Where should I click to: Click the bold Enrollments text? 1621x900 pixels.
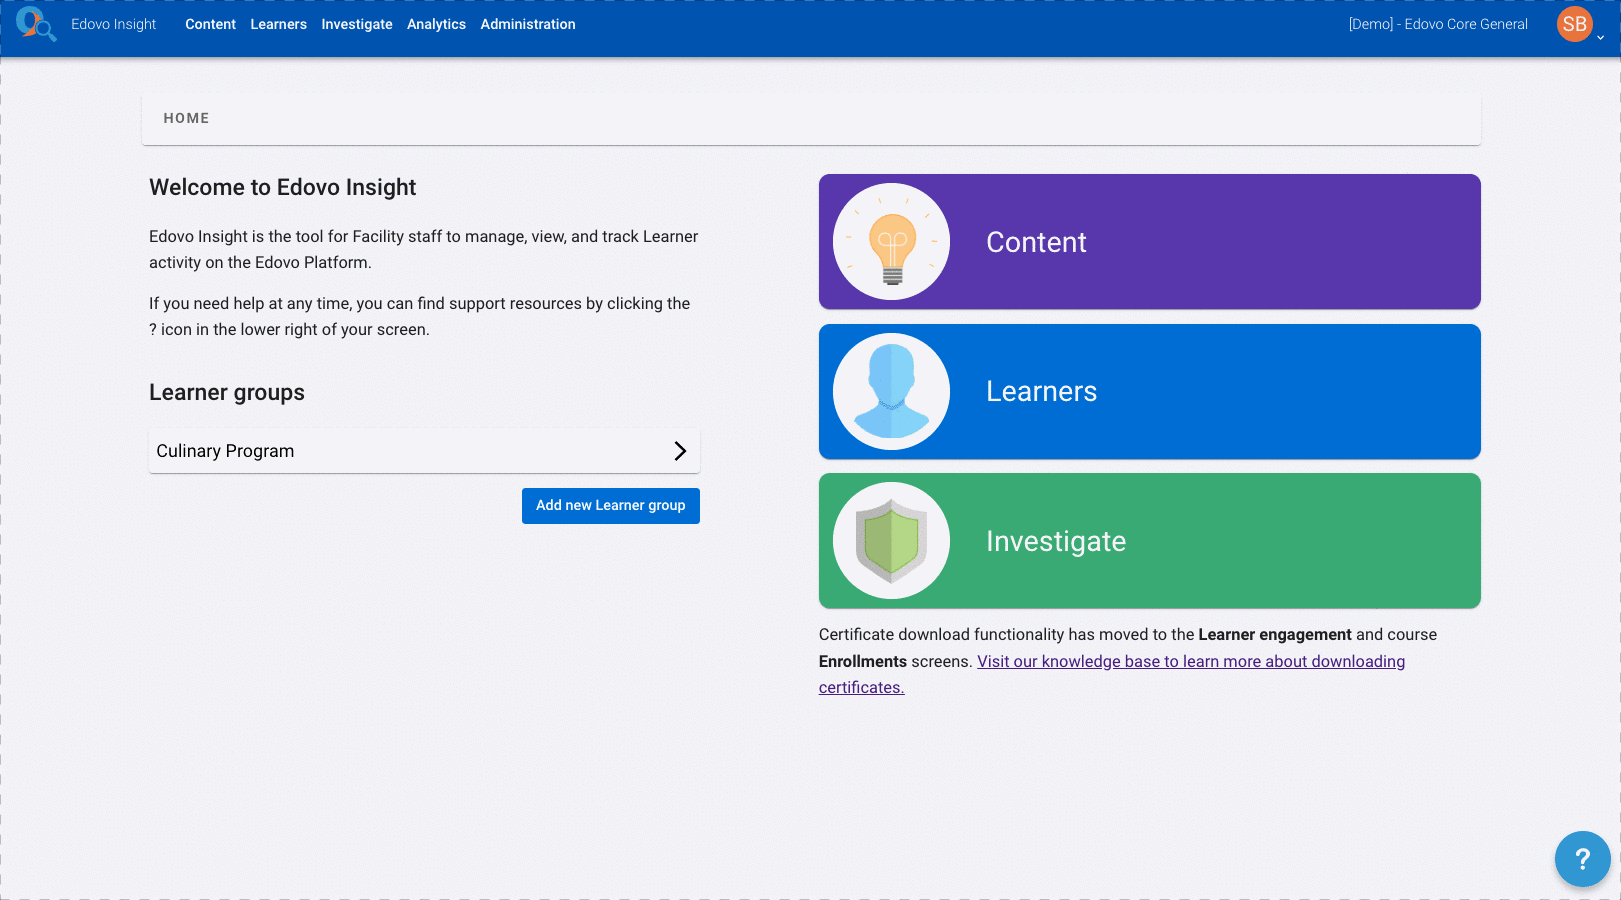coord(863,661)
